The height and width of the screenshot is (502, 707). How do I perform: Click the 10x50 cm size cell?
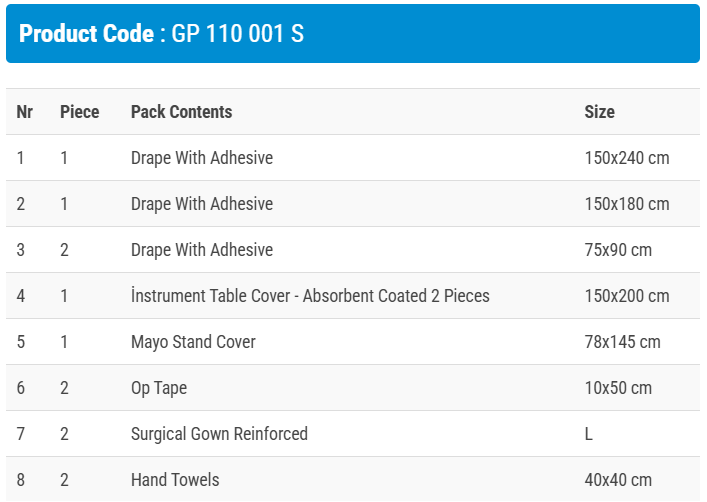pos(617,388)
